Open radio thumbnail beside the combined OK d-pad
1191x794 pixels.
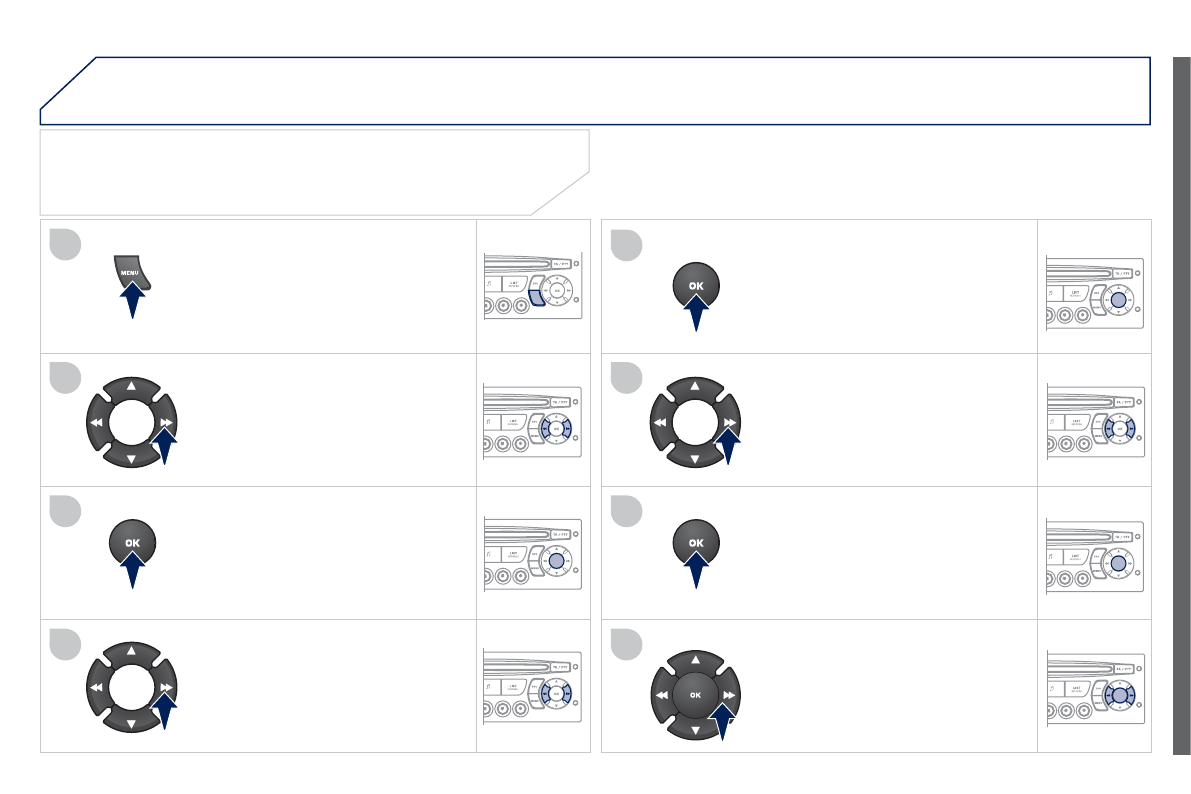click(x=1094, y=686)
